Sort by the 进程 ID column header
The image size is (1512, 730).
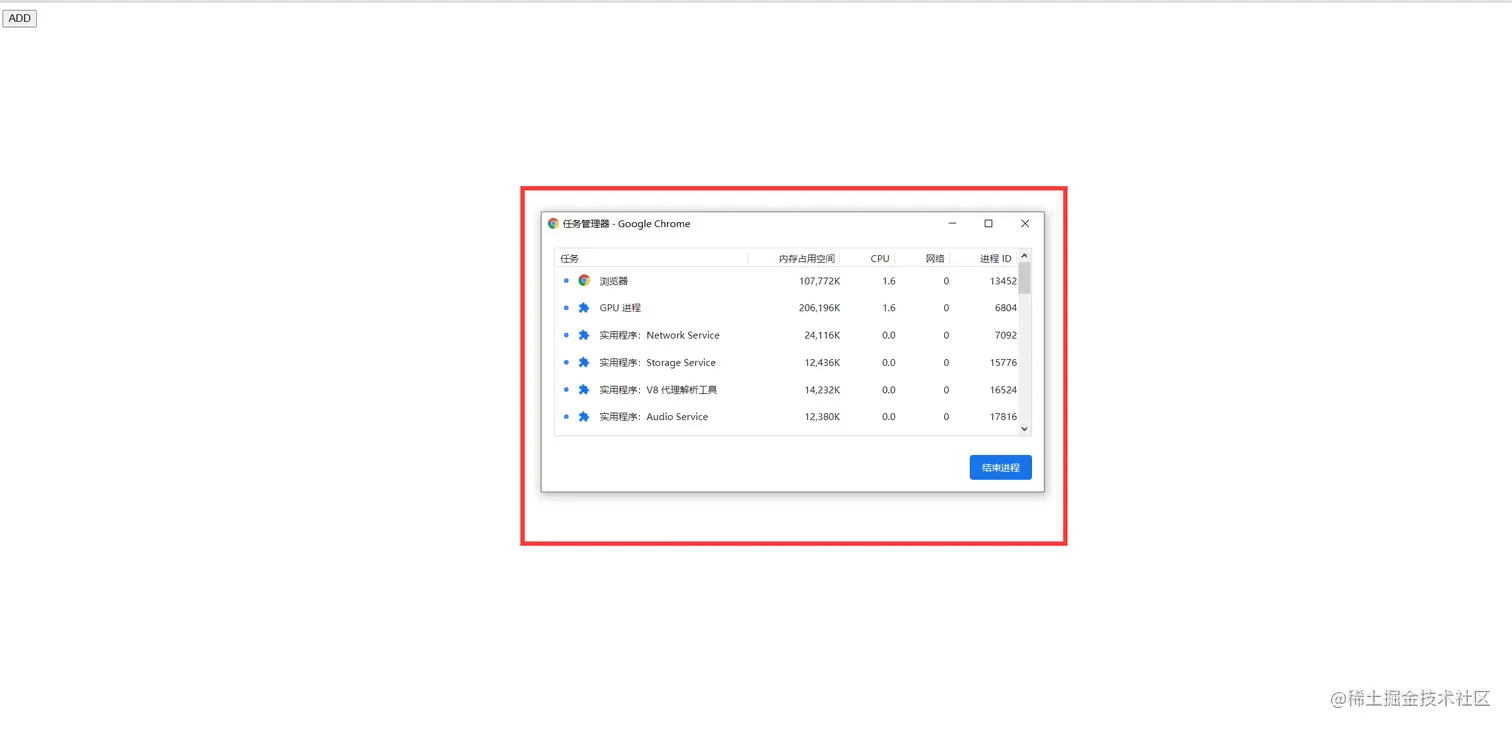tap(984, 258)
